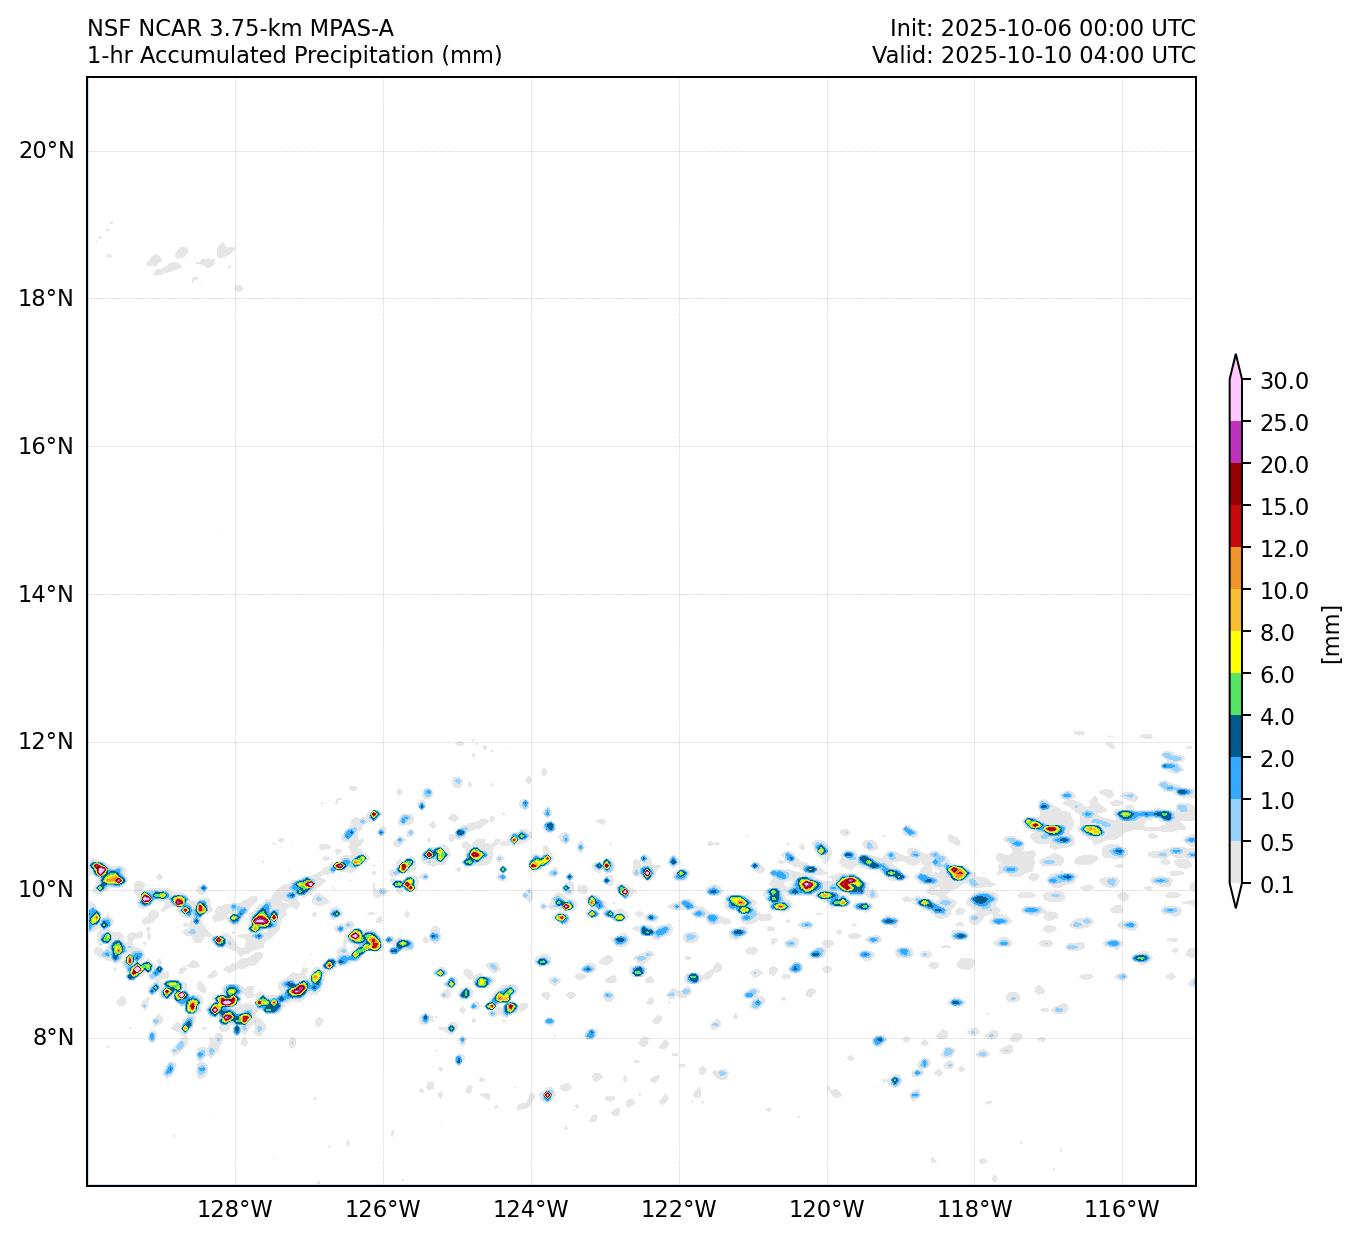Click the 30.0 colorbar tick label

pyautogui.click(x=1284, y=381)
